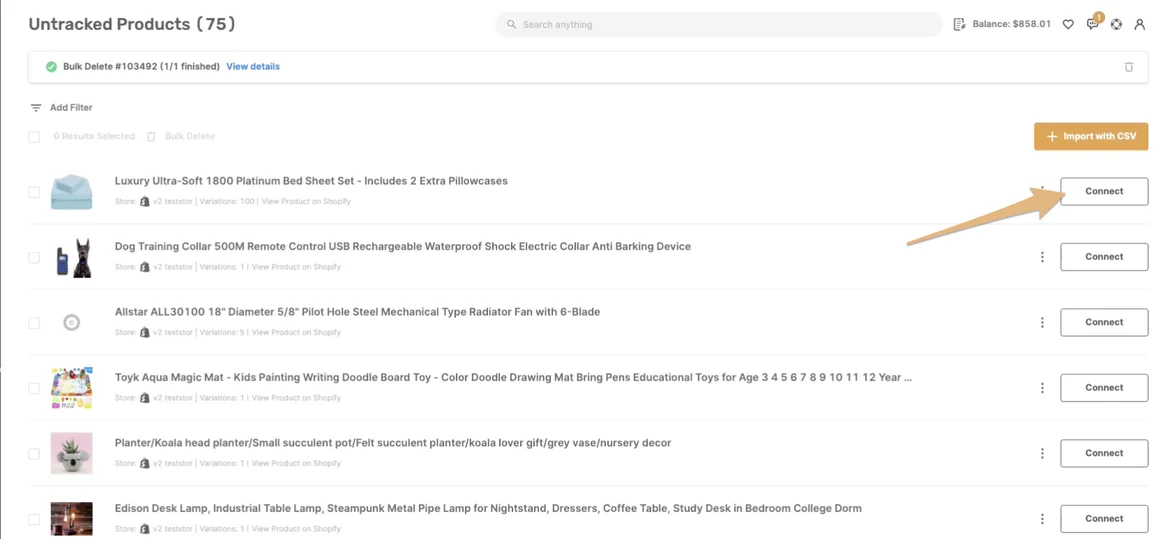Dismiss Bulk Delete notification with trash icon
The image size is (1168, 539).
pos(1129,67)
